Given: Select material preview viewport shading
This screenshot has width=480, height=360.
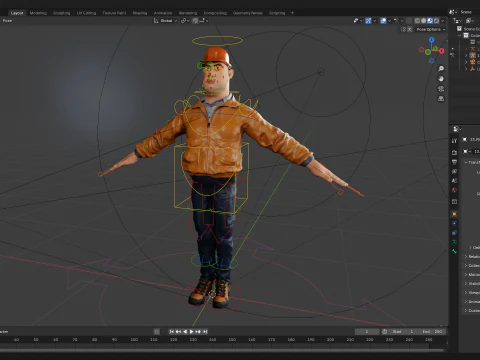Looking at the screenshot, I should point(430,21).
